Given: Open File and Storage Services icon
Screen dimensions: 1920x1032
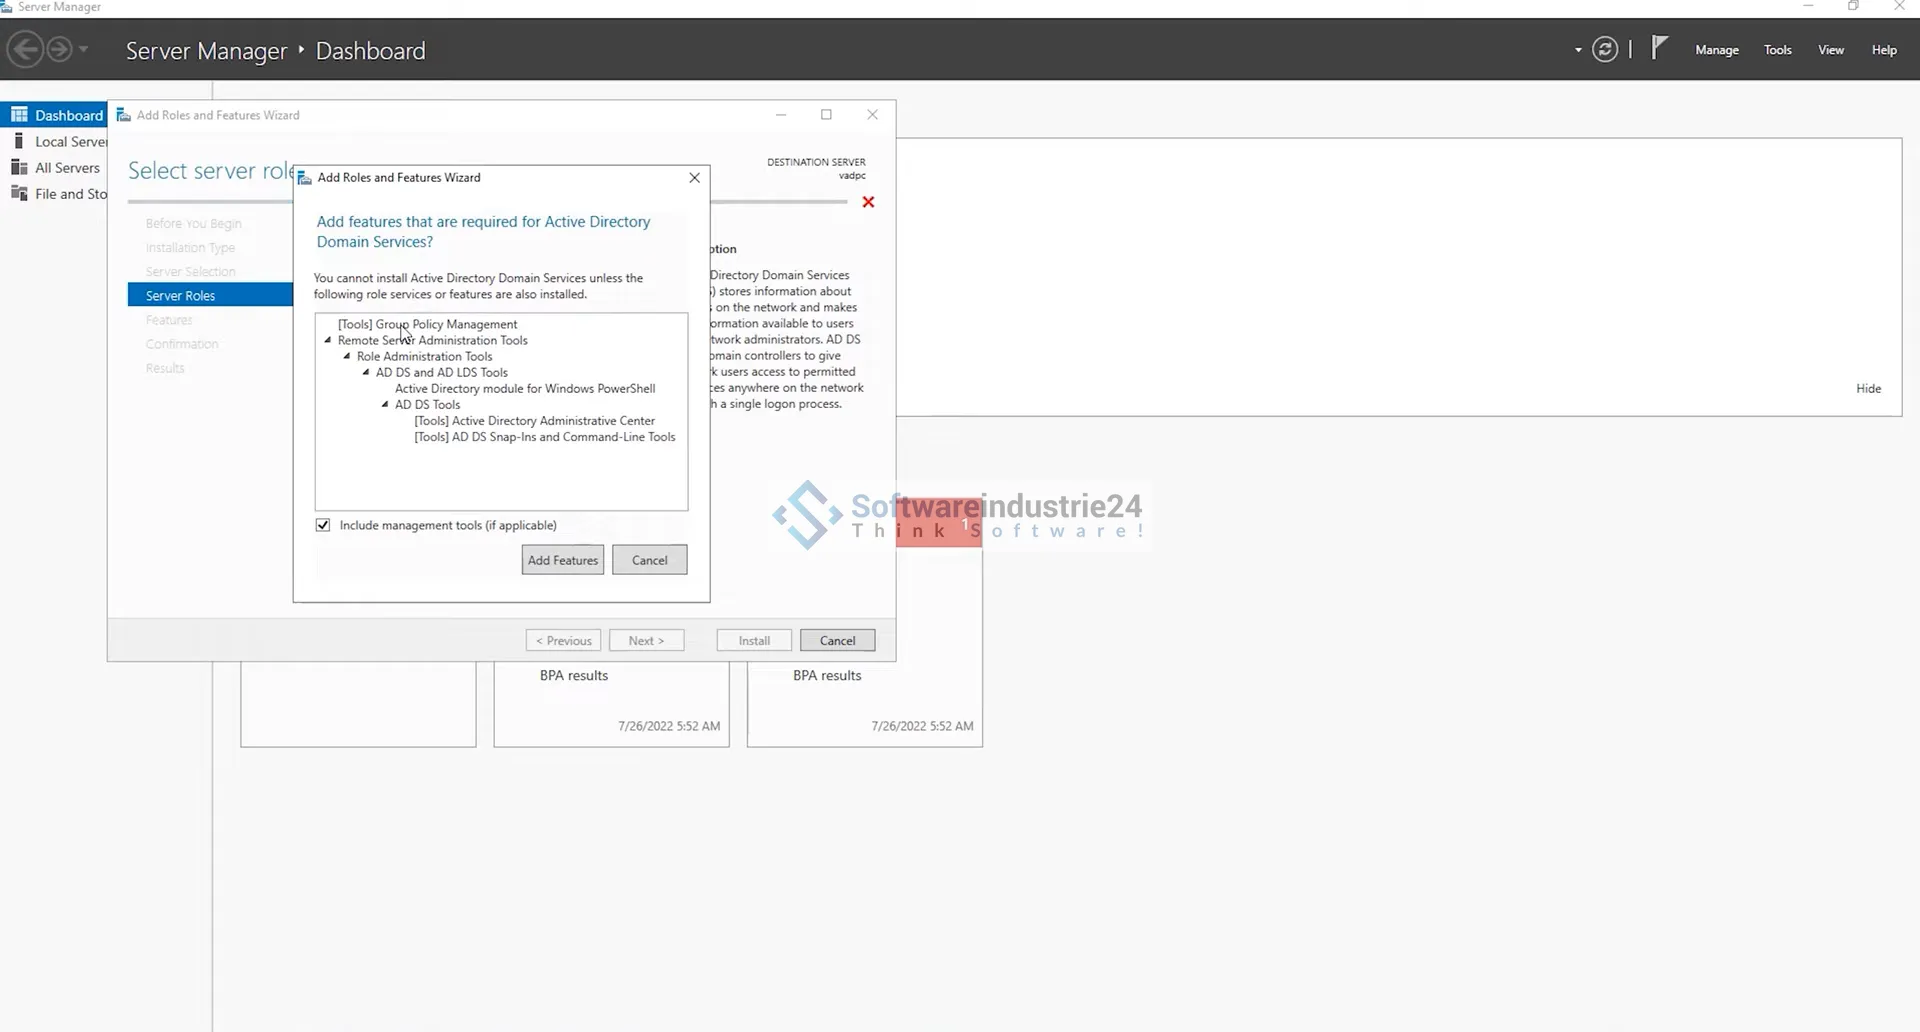Looking at the screenshot, I should click(x=19, y=193).
